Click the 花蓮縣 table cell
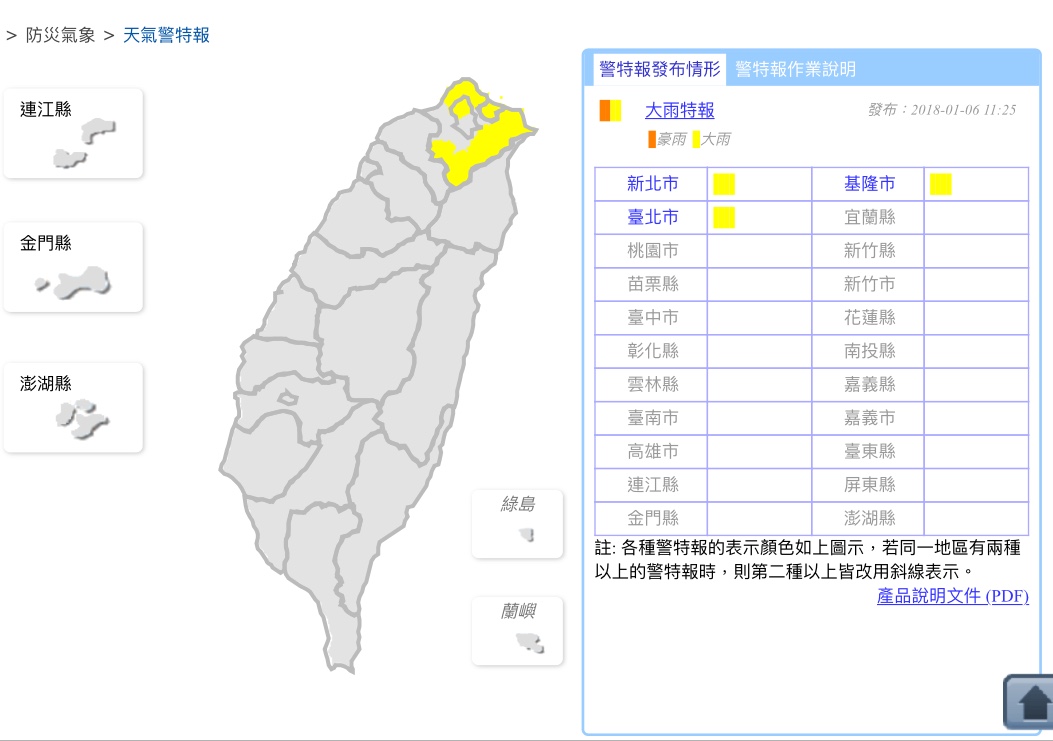This screenshot has width=1053, height=741. (x=869, y=318)
